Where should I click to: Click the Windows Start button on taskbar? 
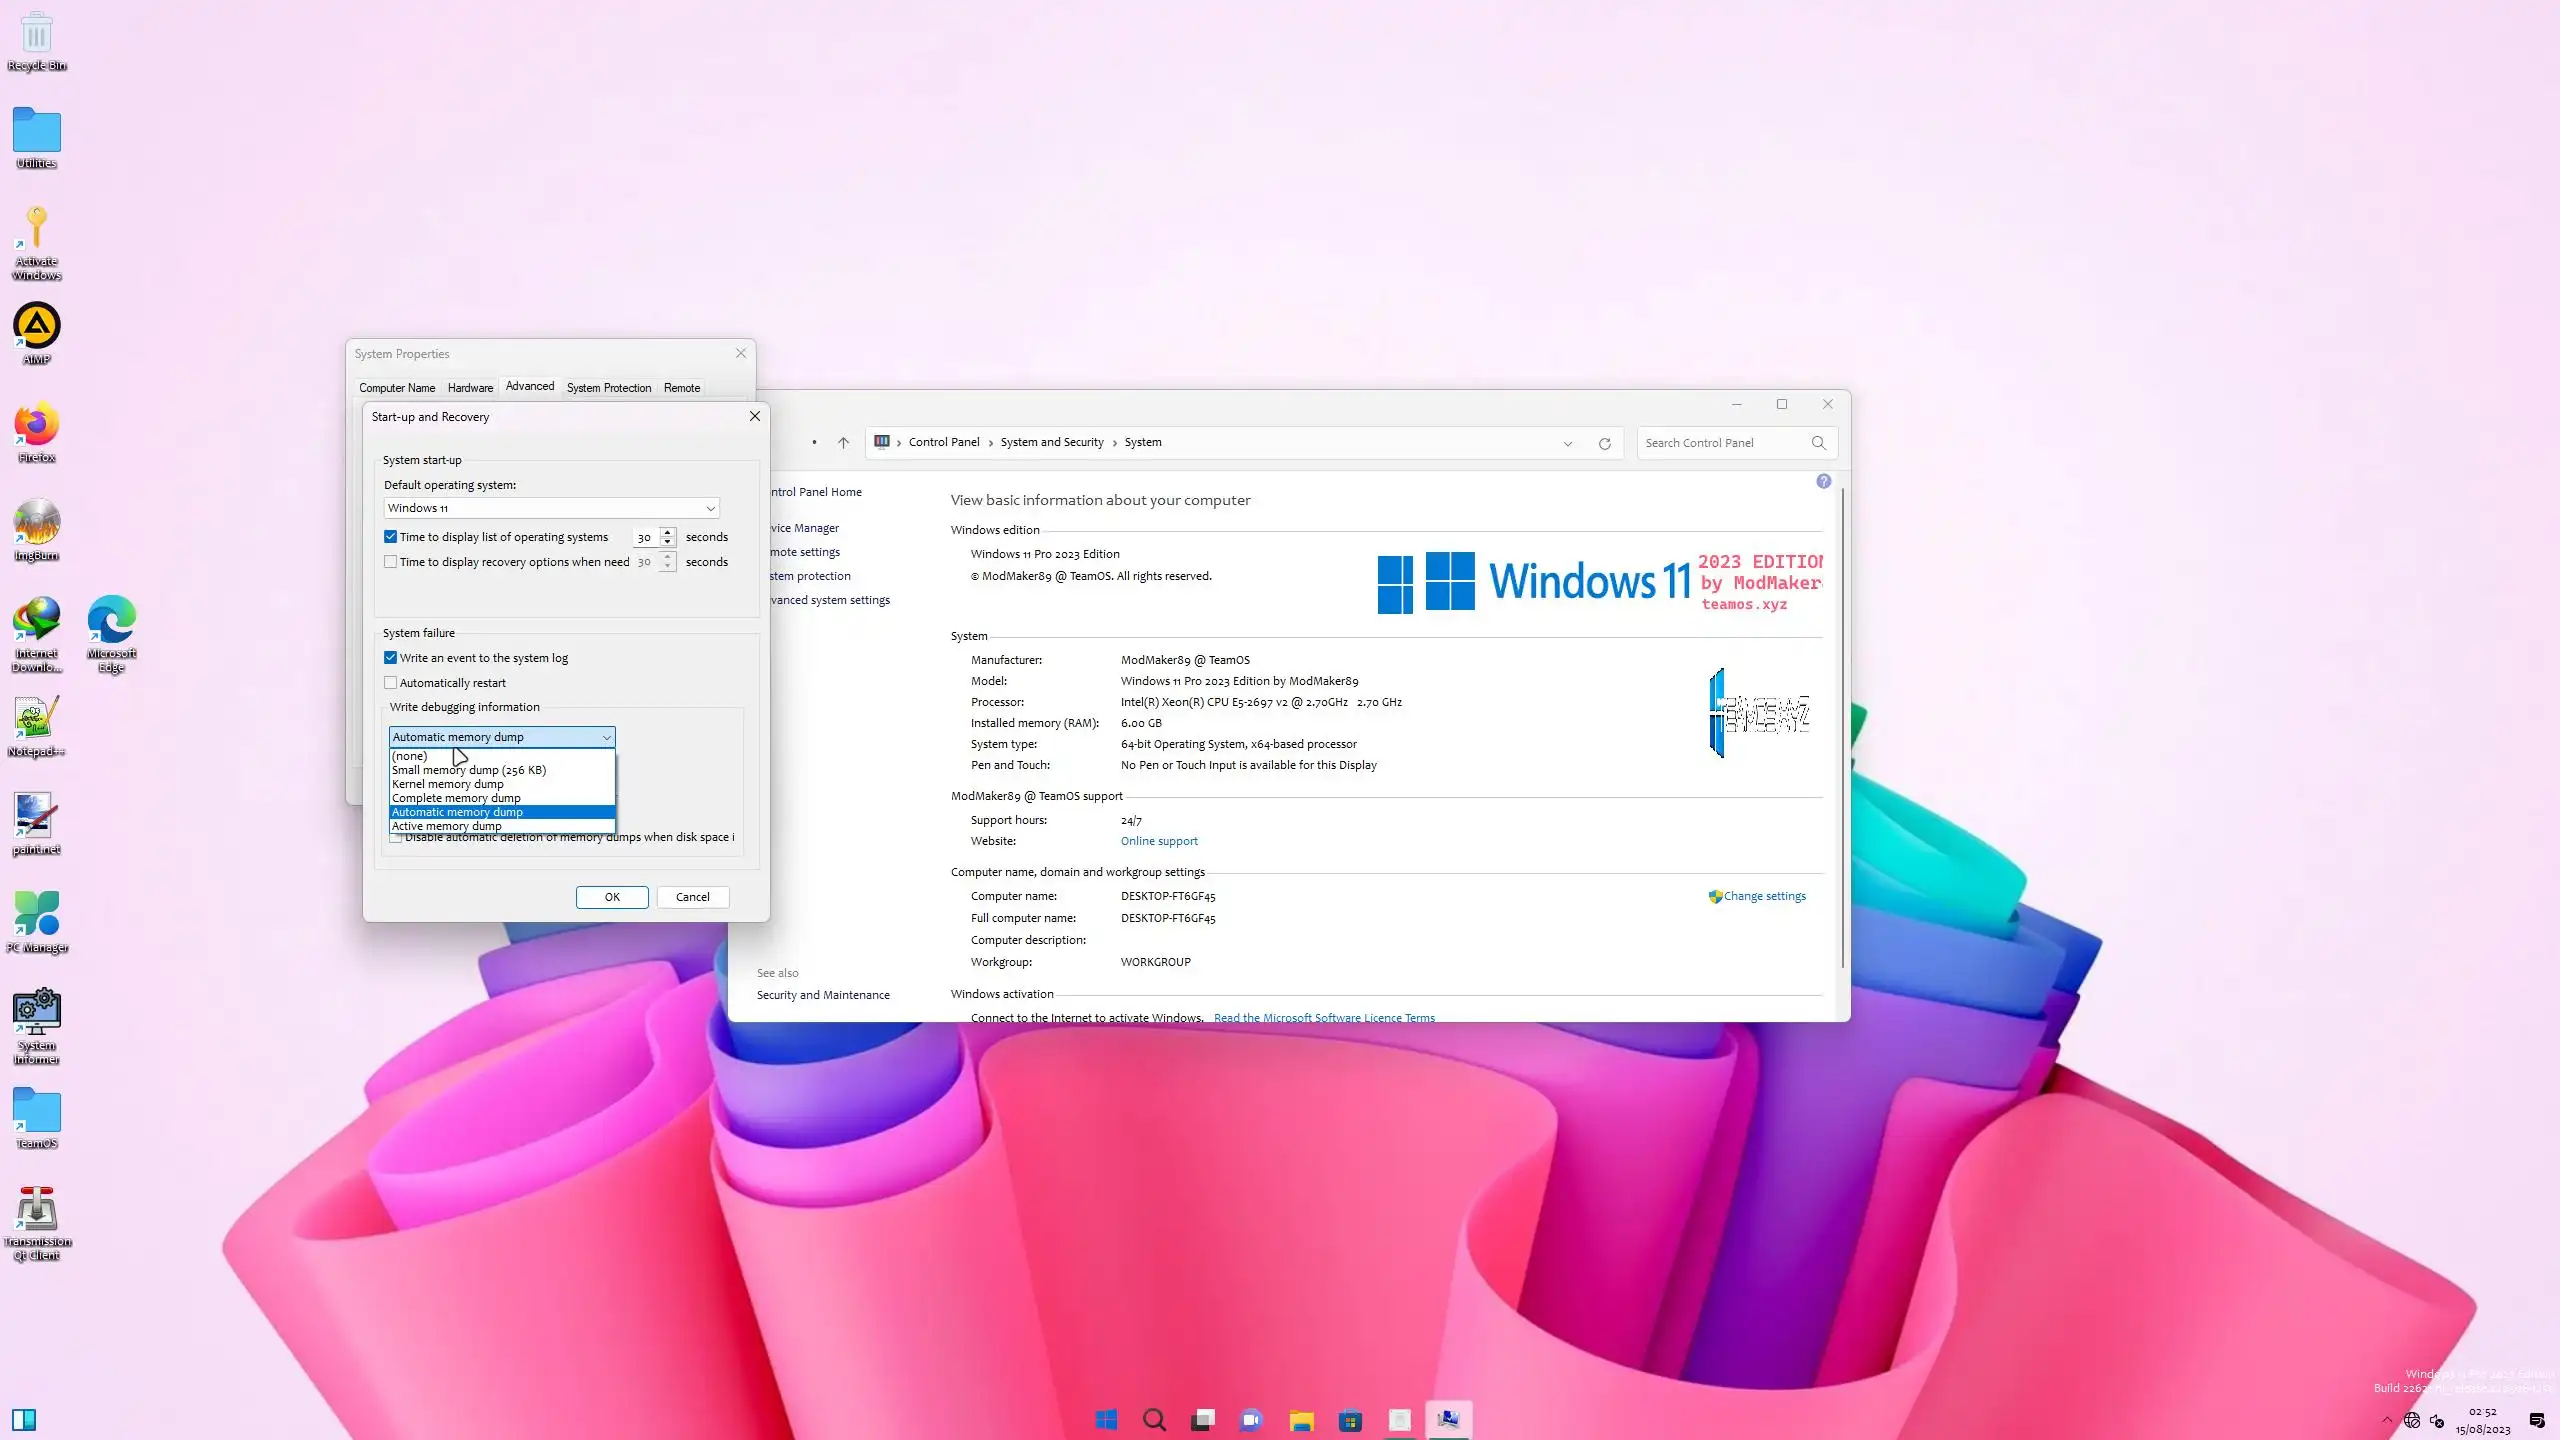(x=1106, y=1419)
